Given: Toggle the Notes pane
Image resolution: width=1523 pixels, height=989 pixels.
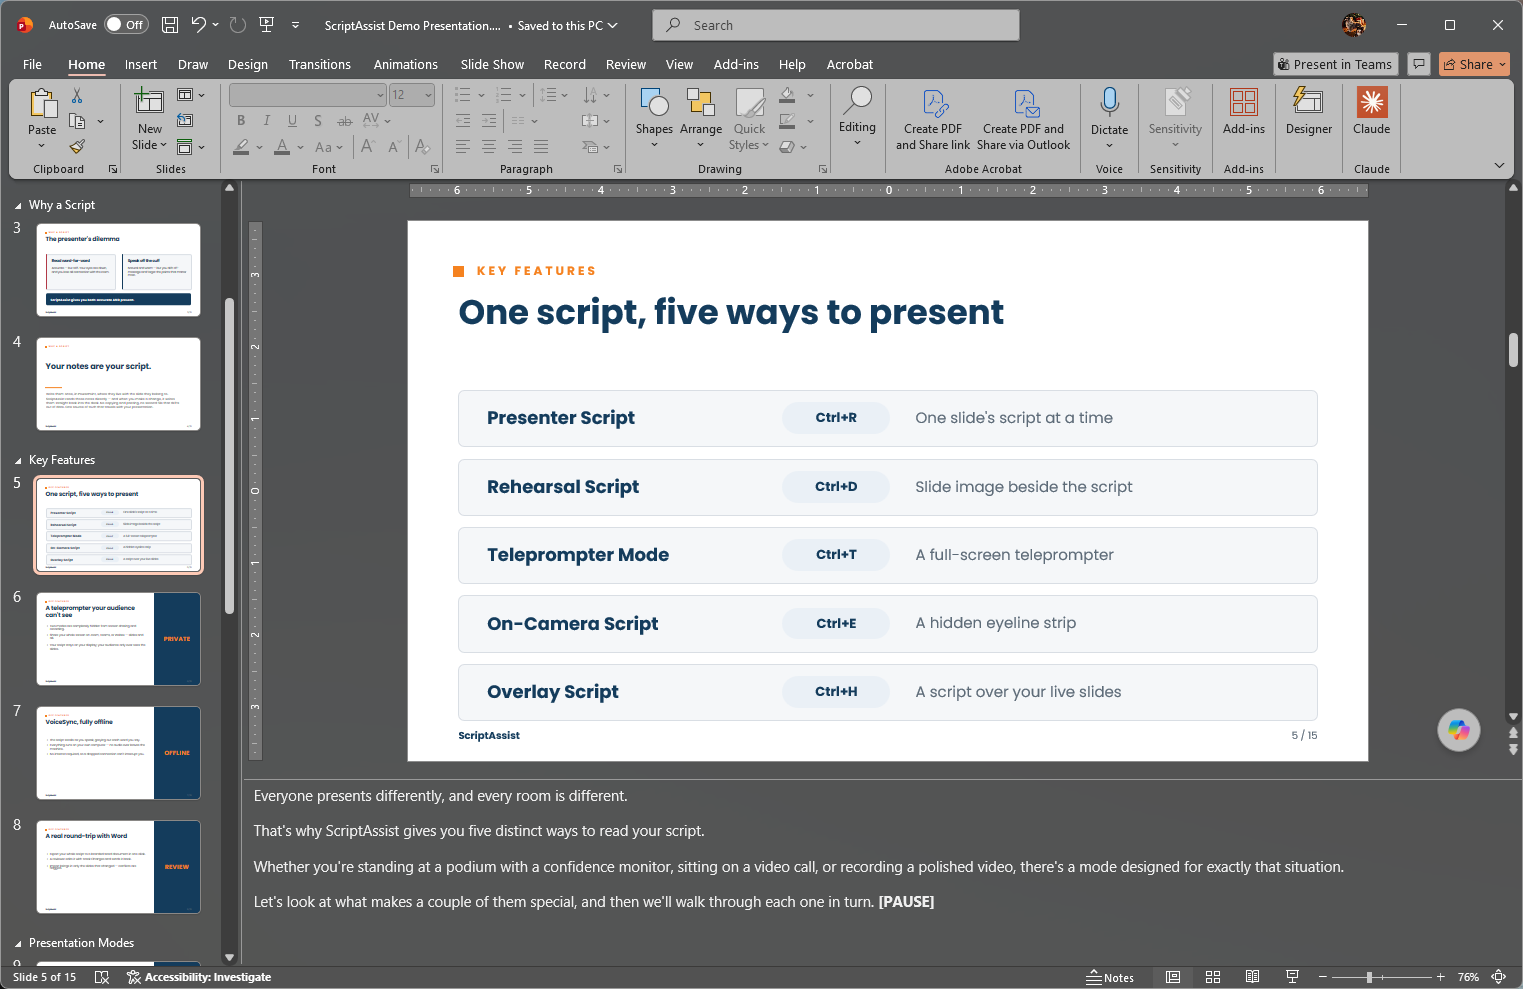Looking at the screenshot, I should pos(1110,977).
